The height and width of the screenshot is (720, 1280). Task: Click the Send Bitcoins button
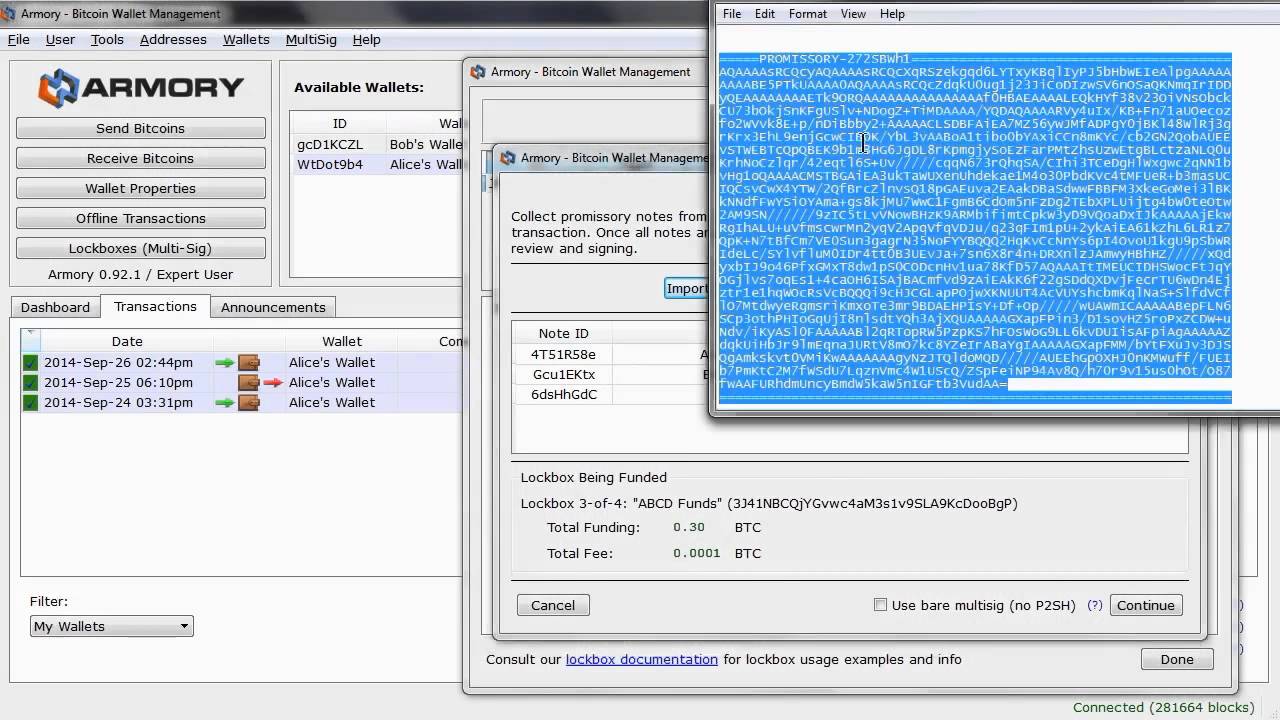point(140,128)
